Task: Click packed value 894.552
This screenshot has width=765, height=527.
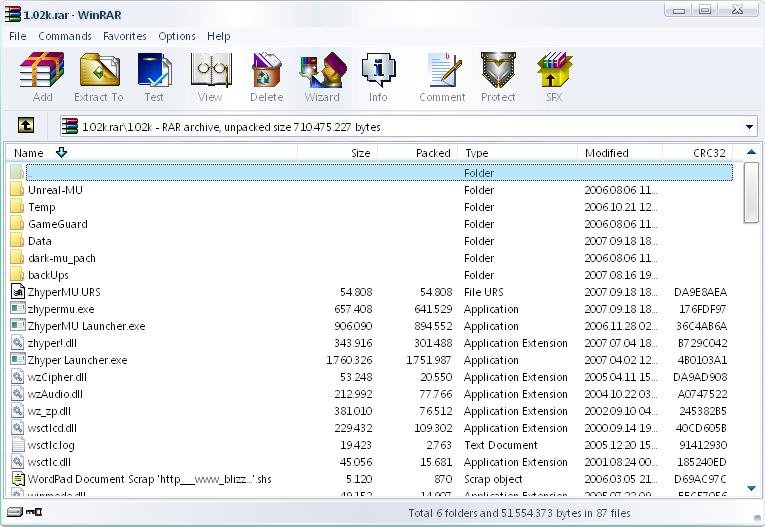Action: click(433, 326)
